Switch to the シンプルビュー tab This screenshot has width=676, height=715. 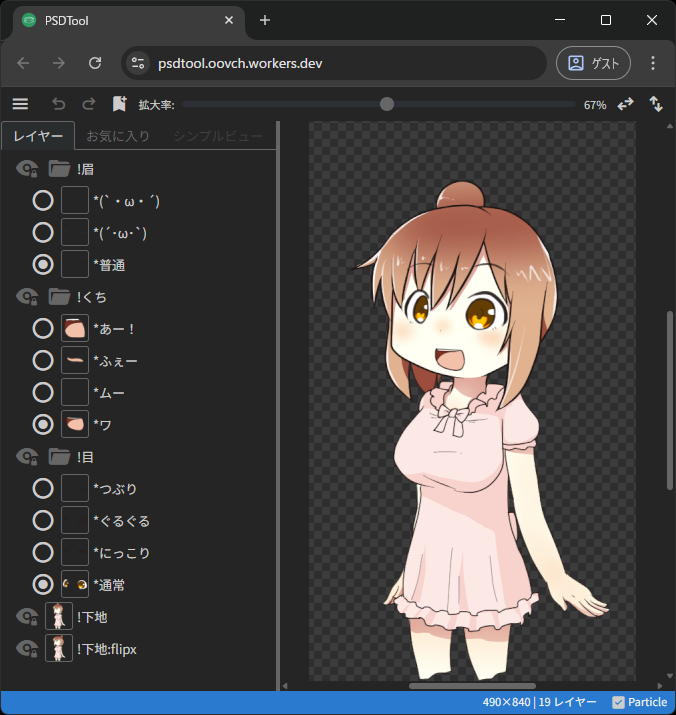[218, 136]
